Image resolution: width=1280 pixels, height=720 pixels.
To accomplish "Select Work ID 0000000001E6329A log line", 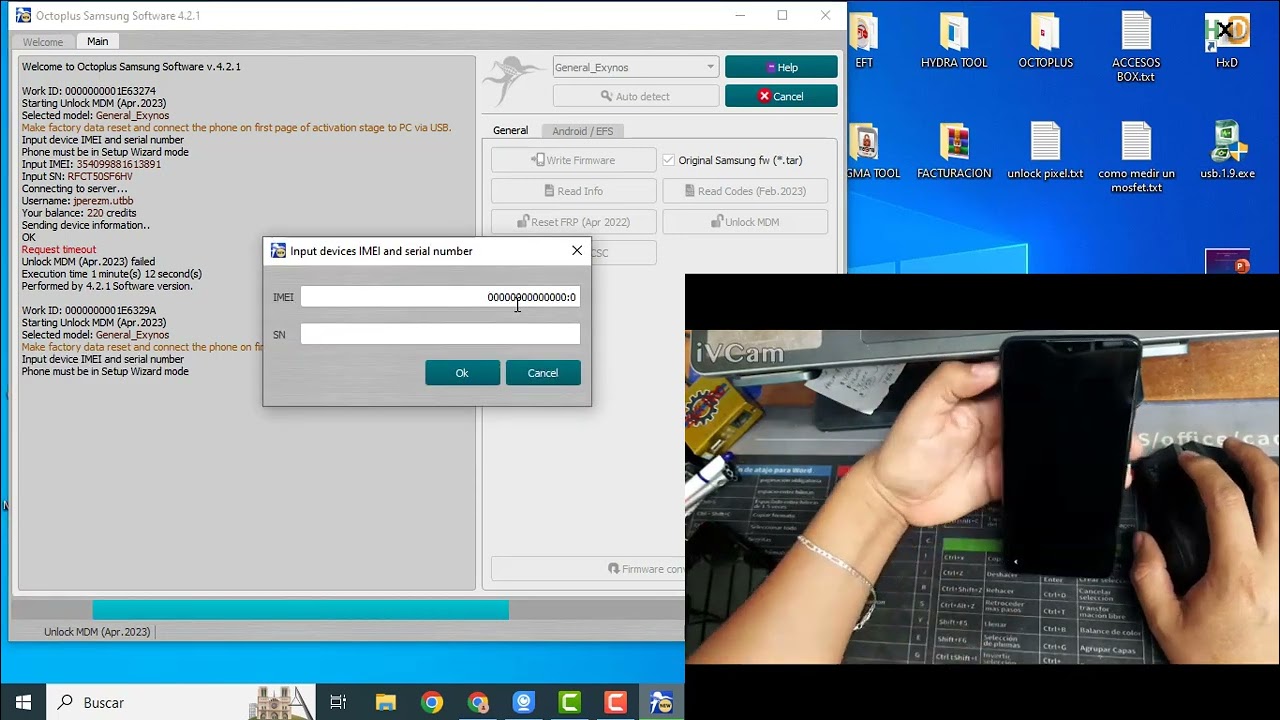I will (89, 311).
